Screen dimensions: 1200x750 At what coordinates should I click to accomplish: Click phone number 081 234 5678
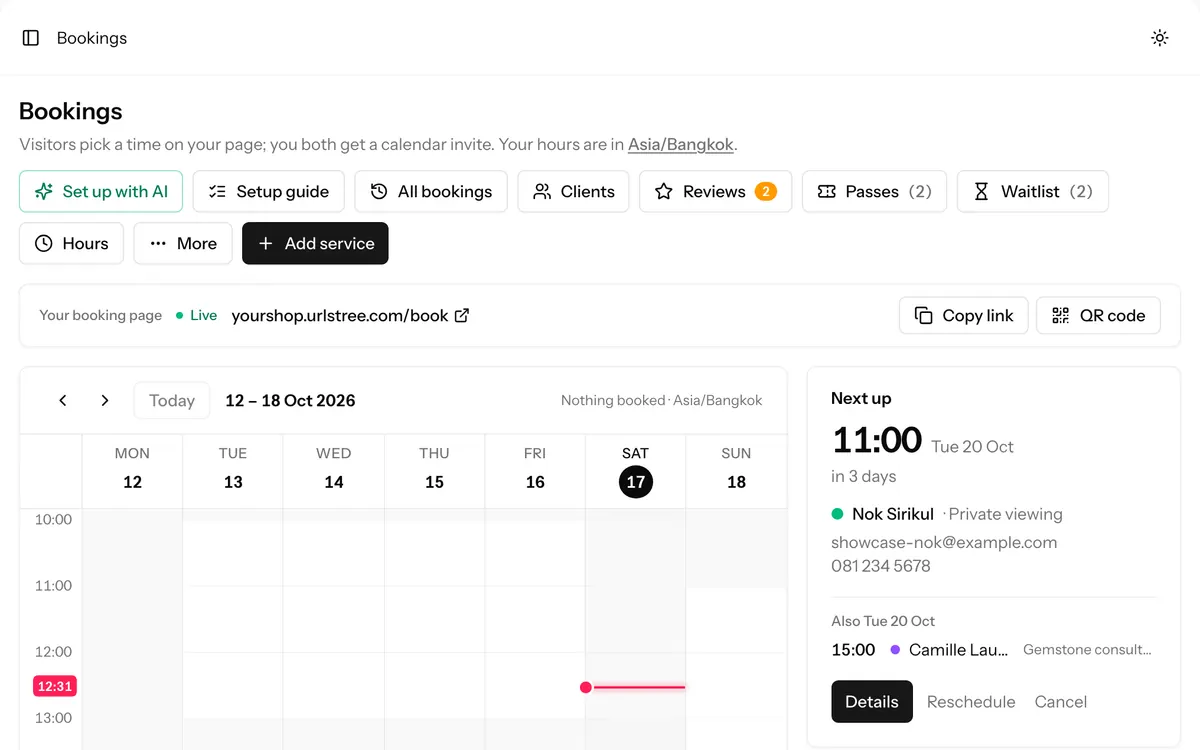(x=881, y=566)
